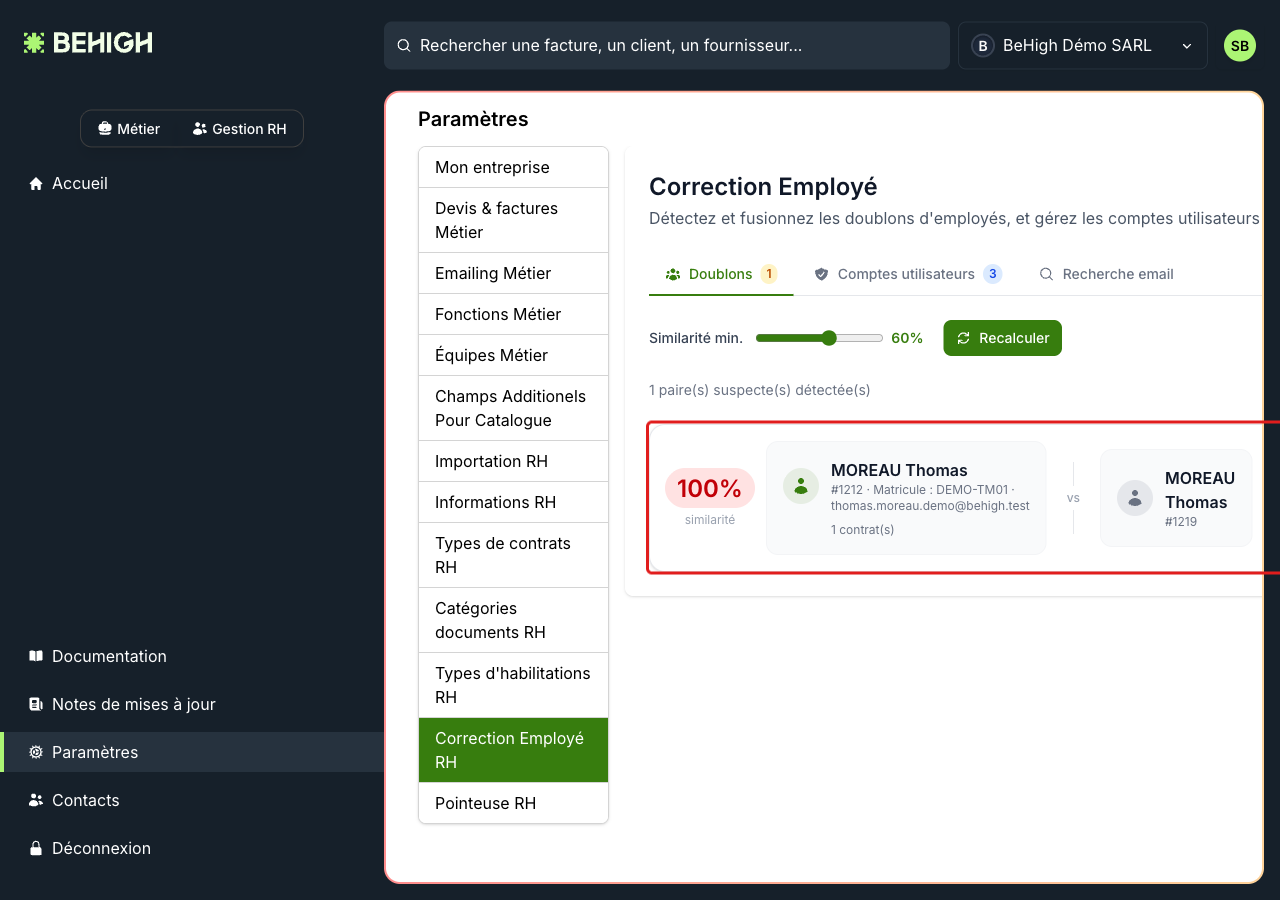The width and height of the screenshot is (1280, 900).
Task: Open Importation RH settings
Action: [x=513, y=461]
